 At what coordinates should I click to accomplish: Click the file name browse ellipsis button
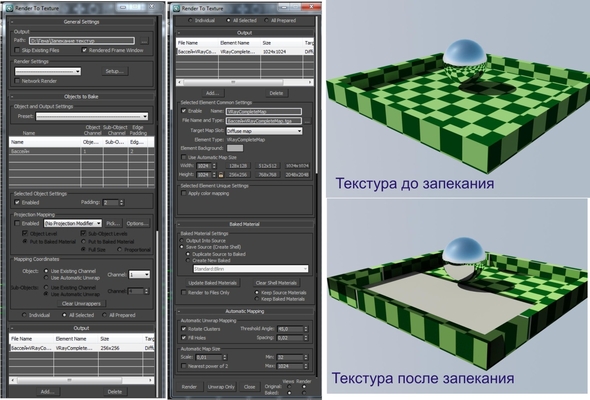(307, 121)
